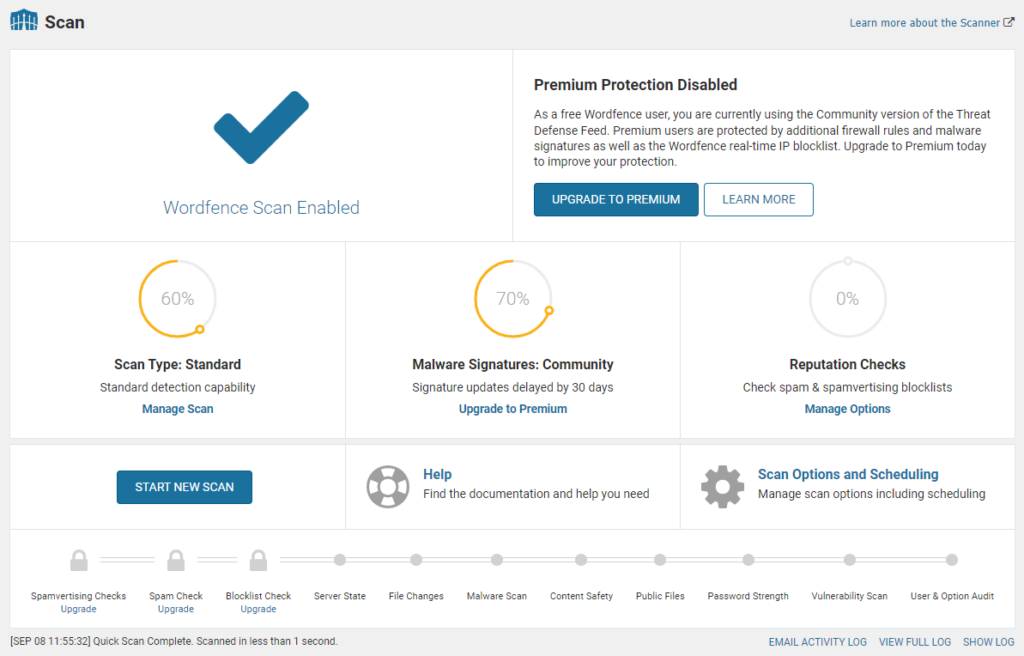Click Upgrade under Spam Check
The width and height of the screenshot is (1024, 656).
coord(176,609)
